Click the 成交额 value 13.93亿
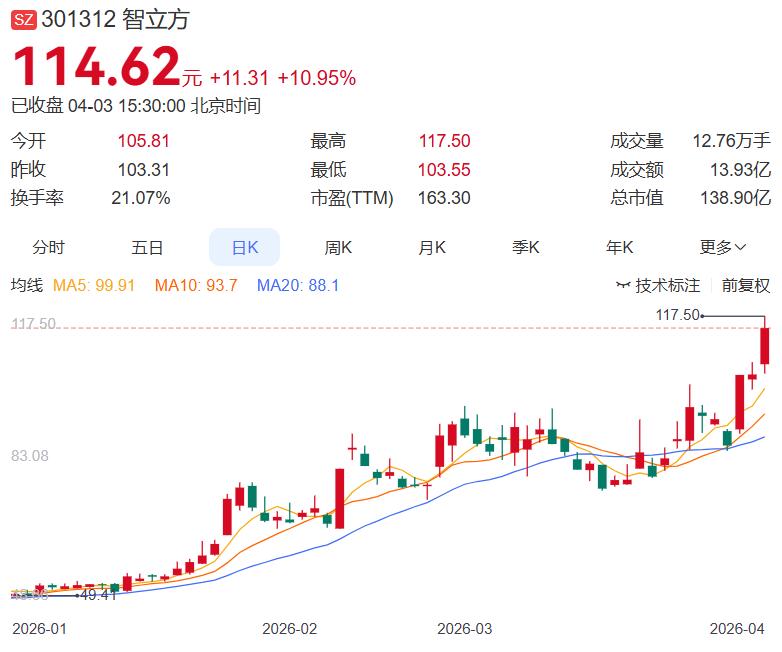Viewport: 782px width, 652px height. click(740, 170)
